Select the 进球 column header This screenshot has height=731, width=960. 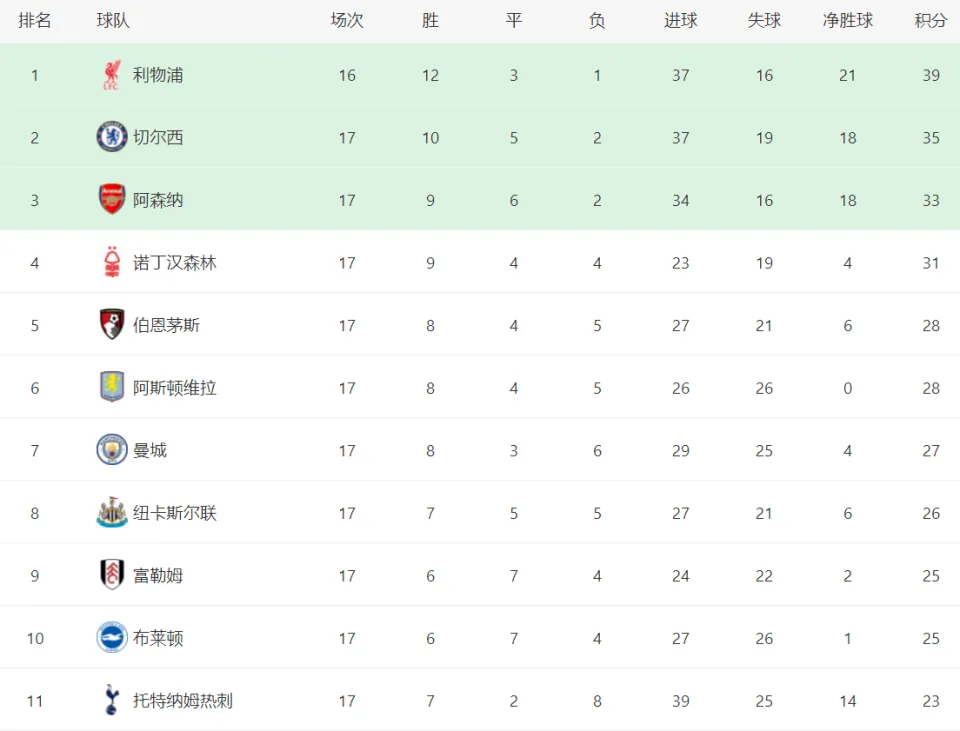(681, 21)
